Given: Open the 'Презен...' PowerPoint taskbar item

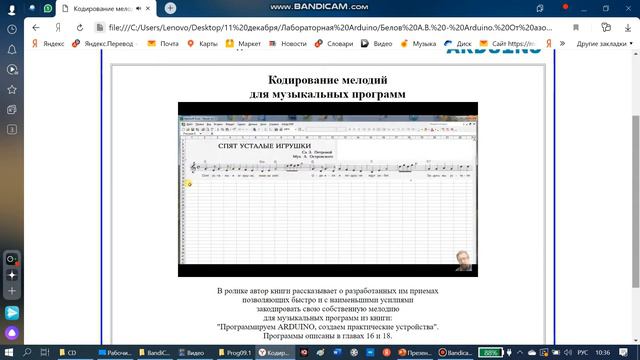Looking at the screenshot, I should coord(414,352).
